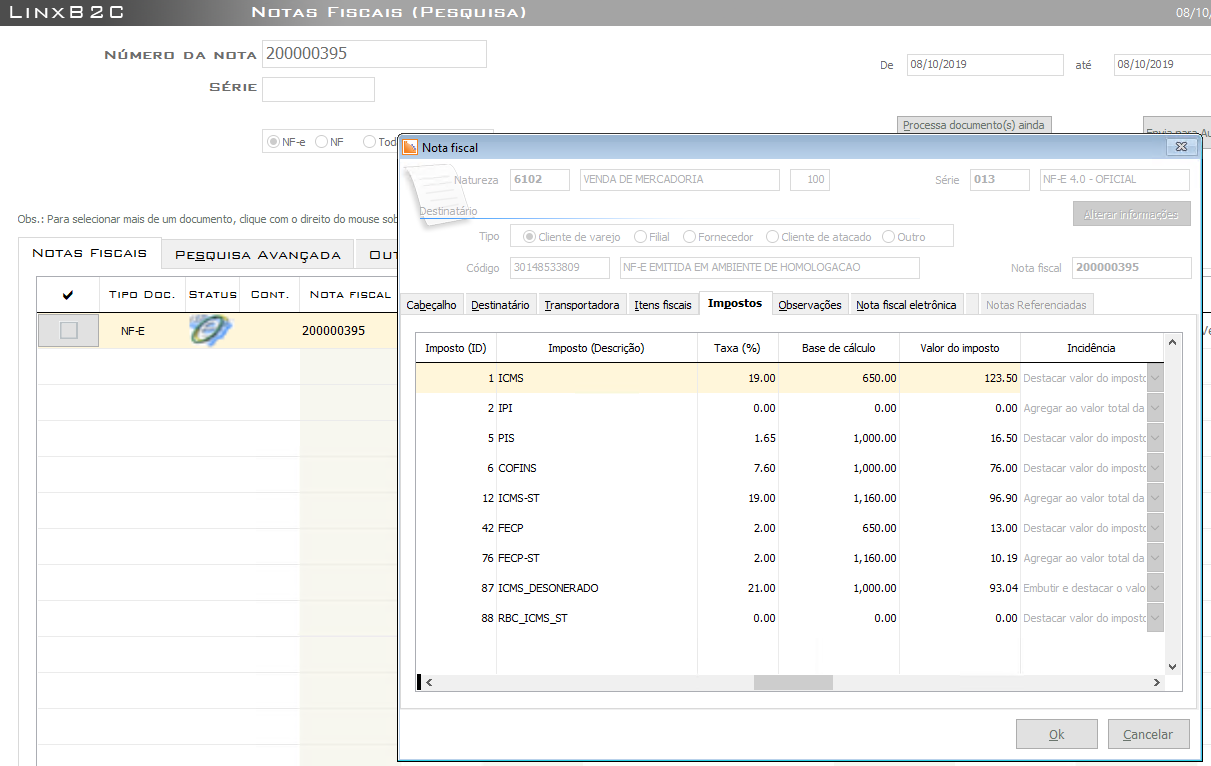Click the checkmark column header icon
This screenshot has height=766, width=1211.
[x=67, y=294]
